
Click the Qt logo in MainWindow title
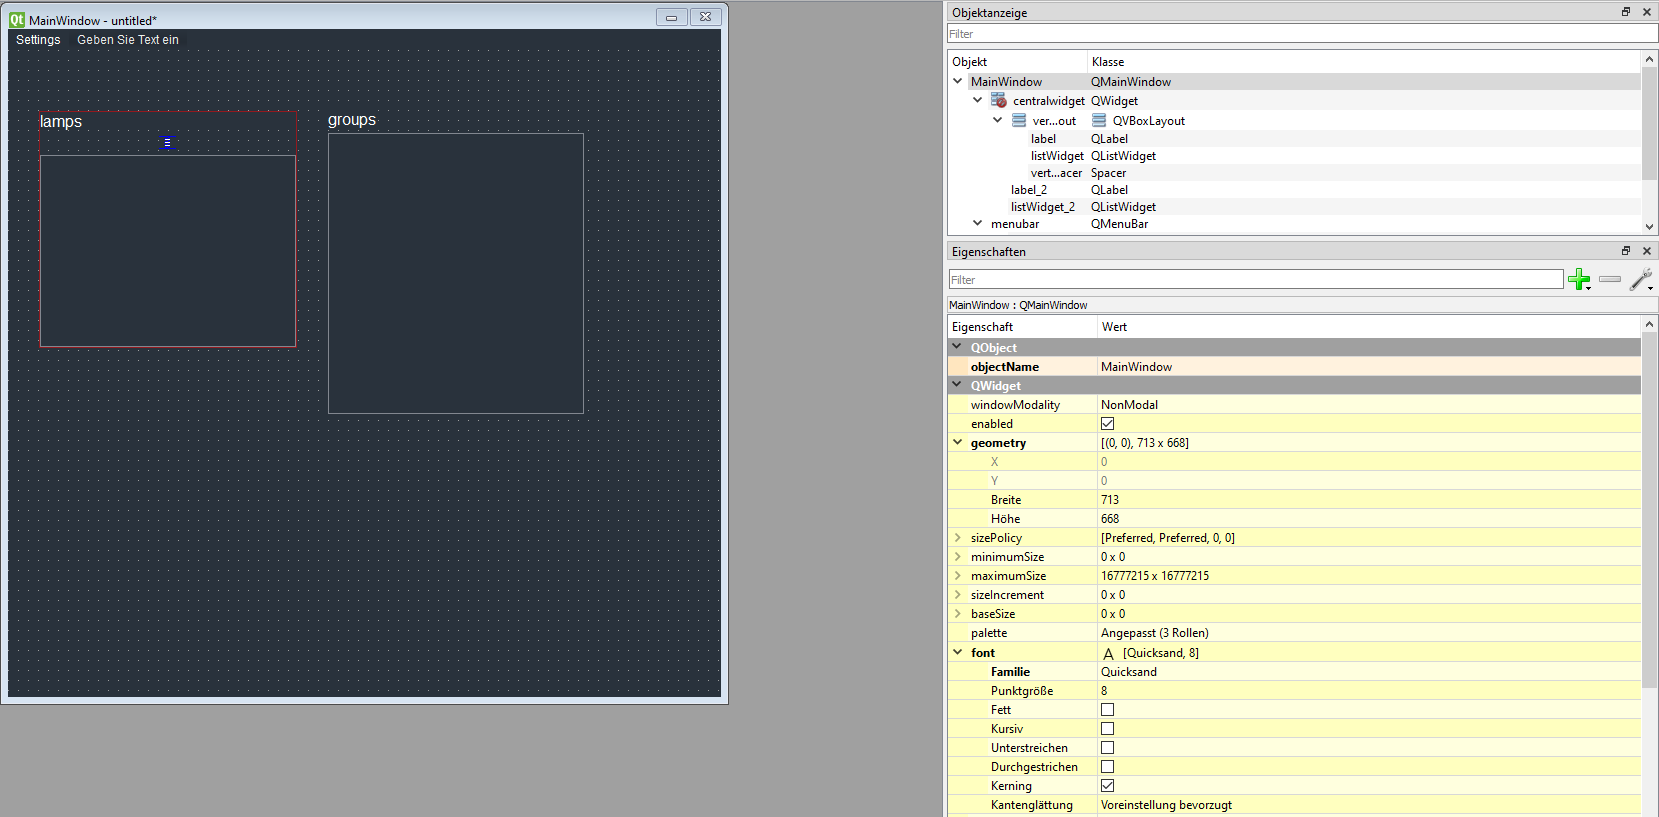point(17,19)
